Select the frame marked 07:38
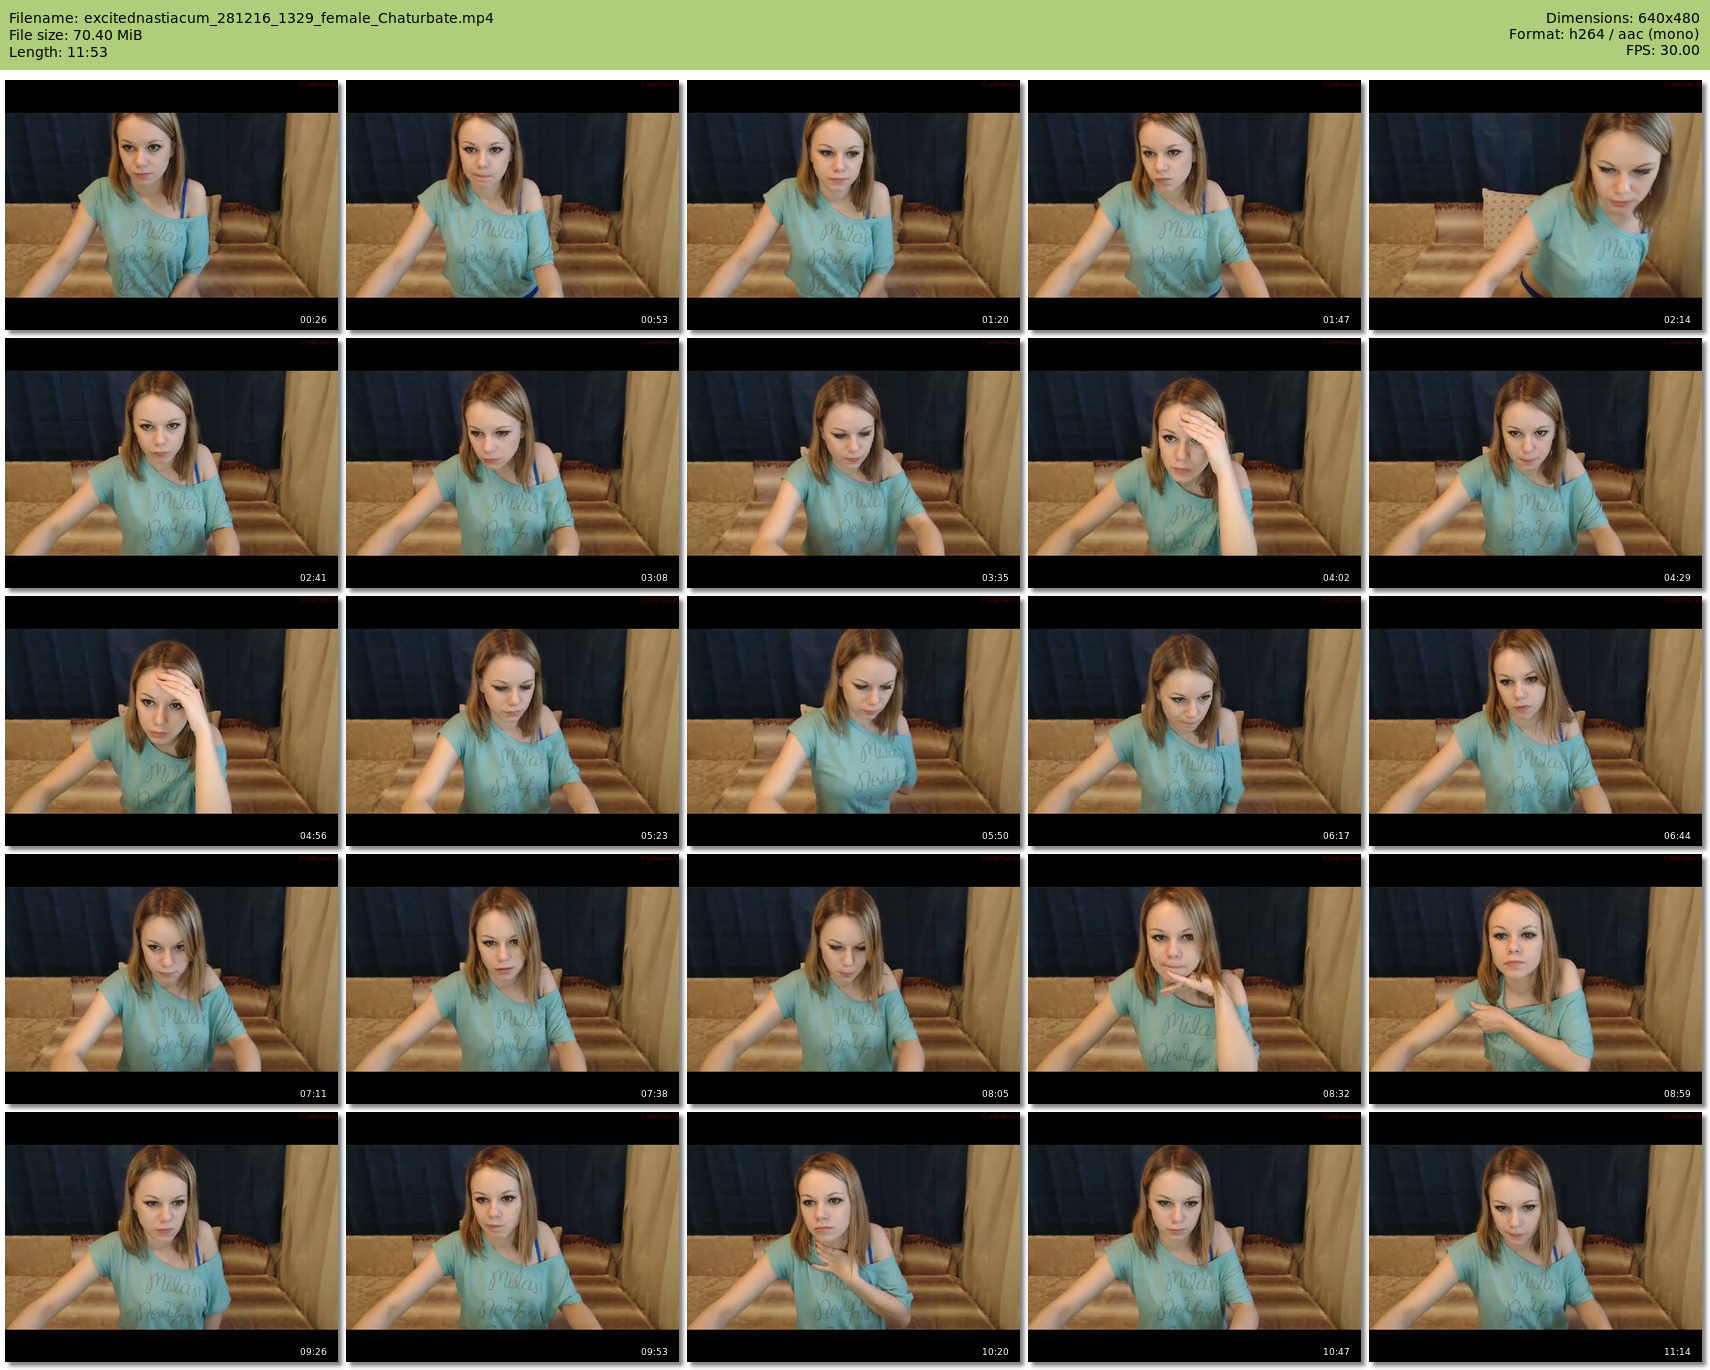 513,979
